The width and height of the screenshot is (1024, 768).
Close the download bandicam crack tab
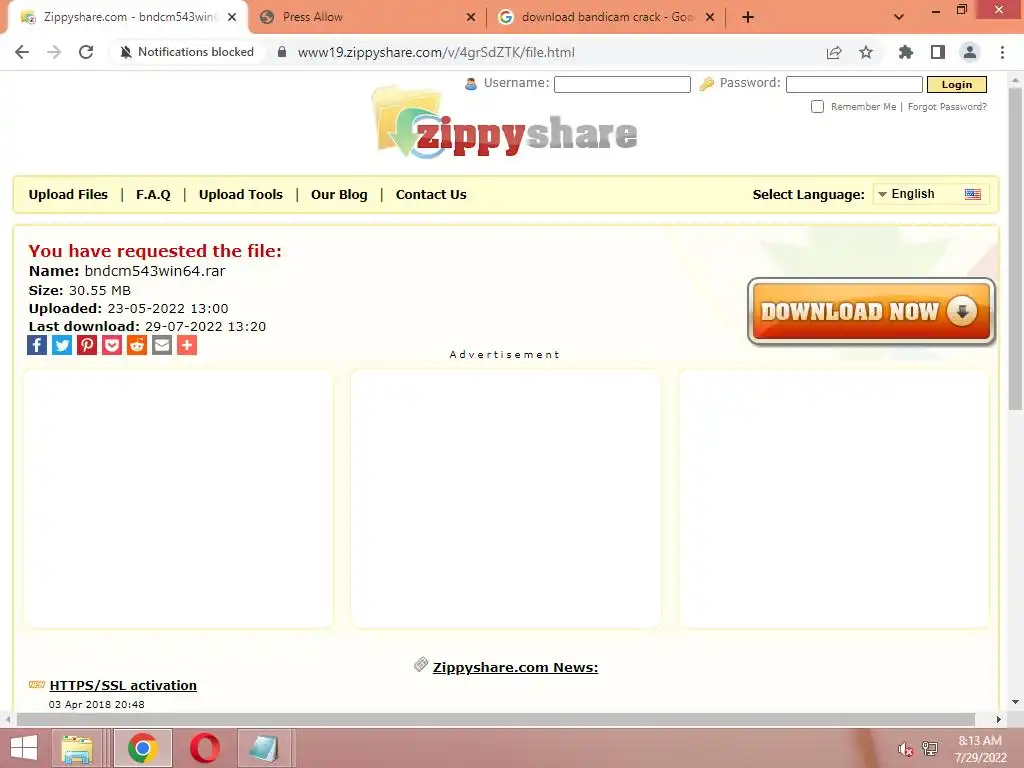[711, 17]
